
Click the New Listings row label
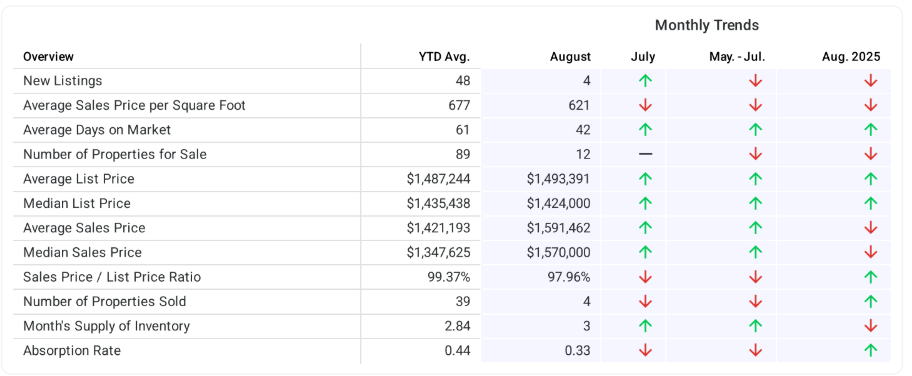click(x=63, y=81)
